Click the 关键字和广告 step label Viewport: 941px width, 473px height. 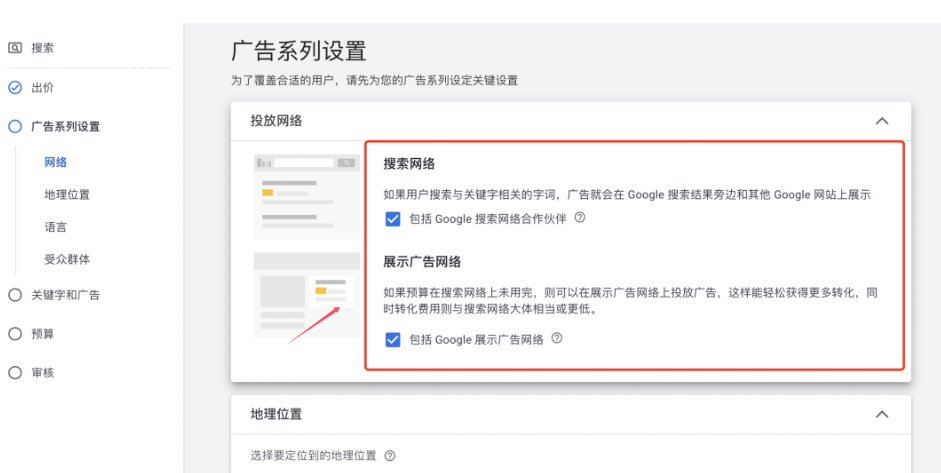tap(66, 295)
